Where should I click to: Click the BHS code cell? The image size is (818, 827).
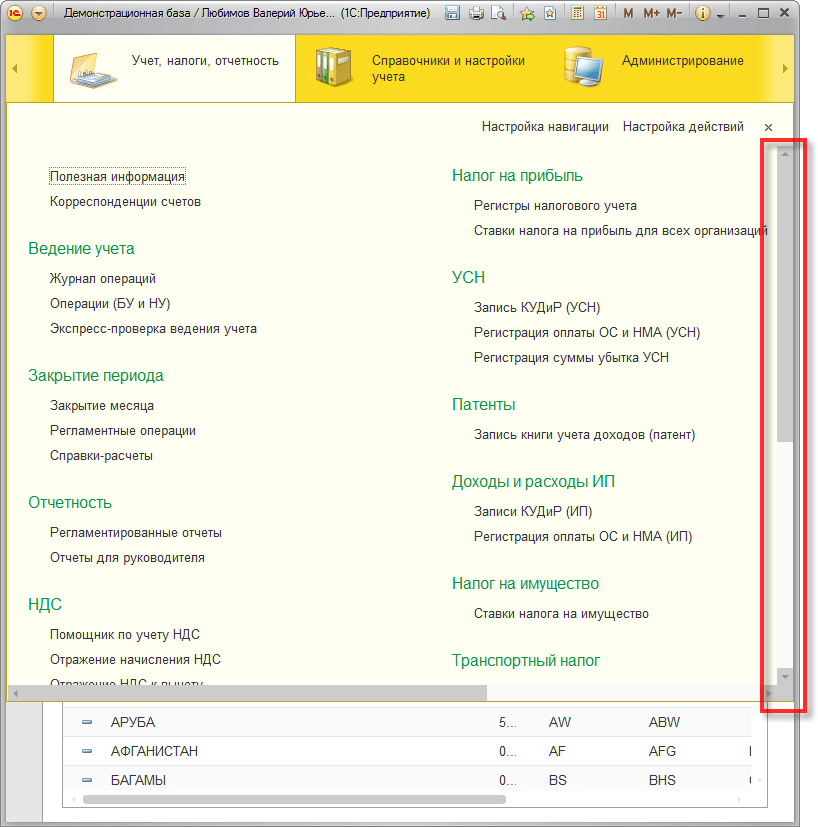pos(662,780)
